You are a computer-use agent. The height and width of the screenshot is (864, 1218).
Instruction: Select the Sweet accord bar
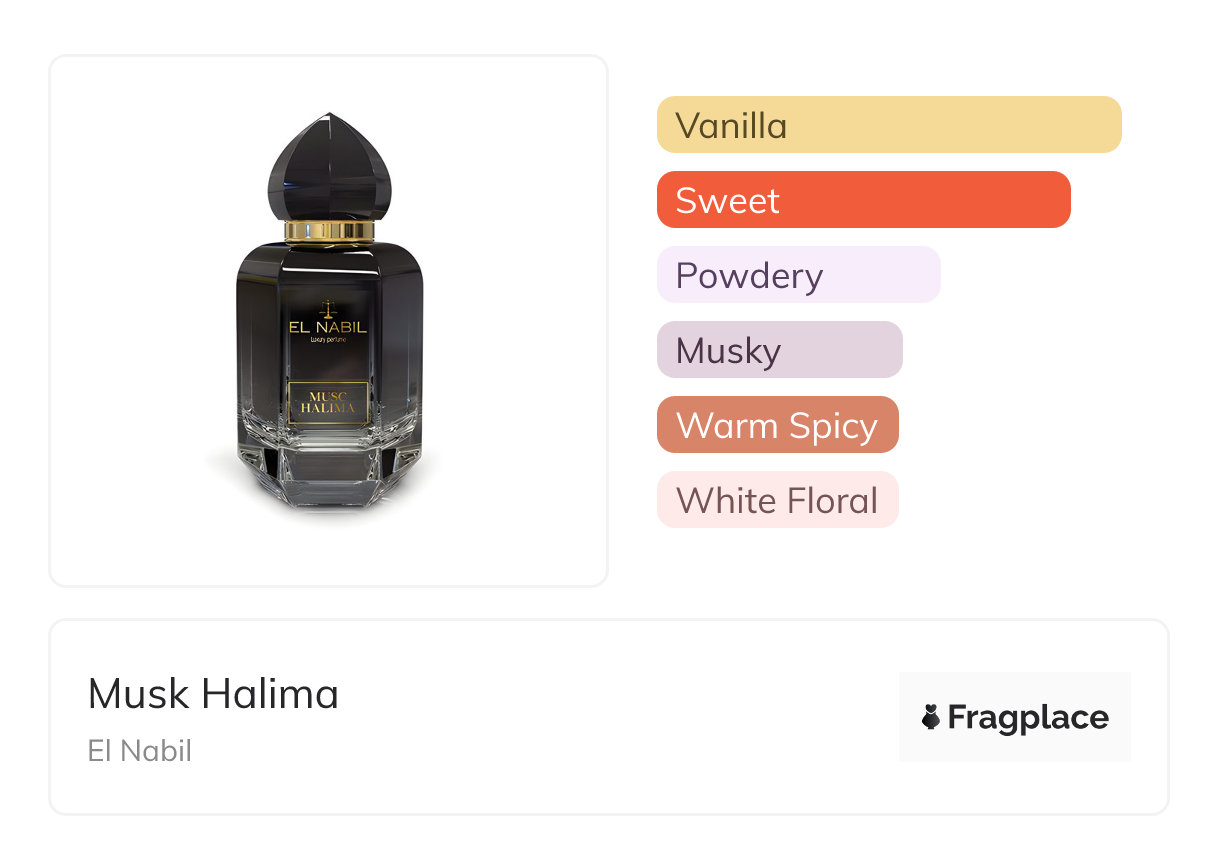click(x=864, y=200)
